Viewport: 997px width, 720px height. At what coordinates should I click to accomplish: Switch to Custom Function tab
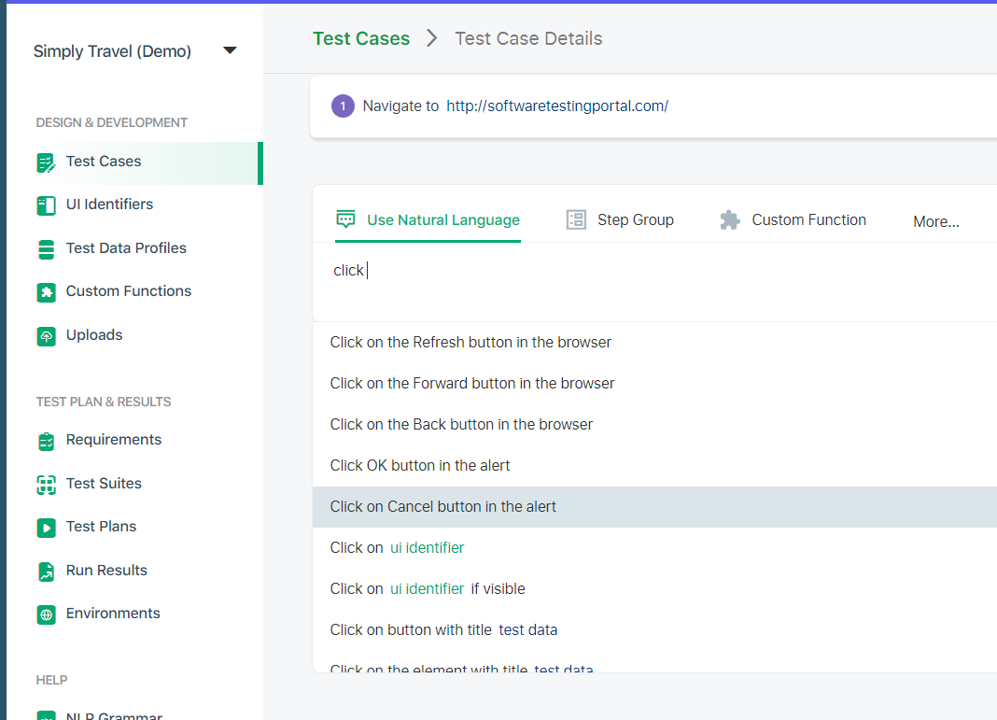point(793,220)
